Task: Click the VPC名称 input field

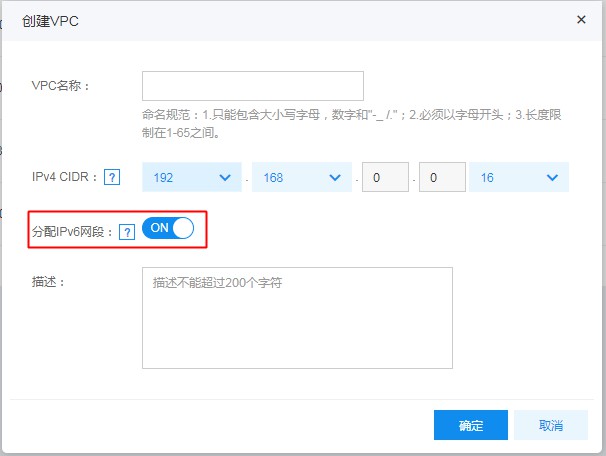Action: click(x=253, y=86)
